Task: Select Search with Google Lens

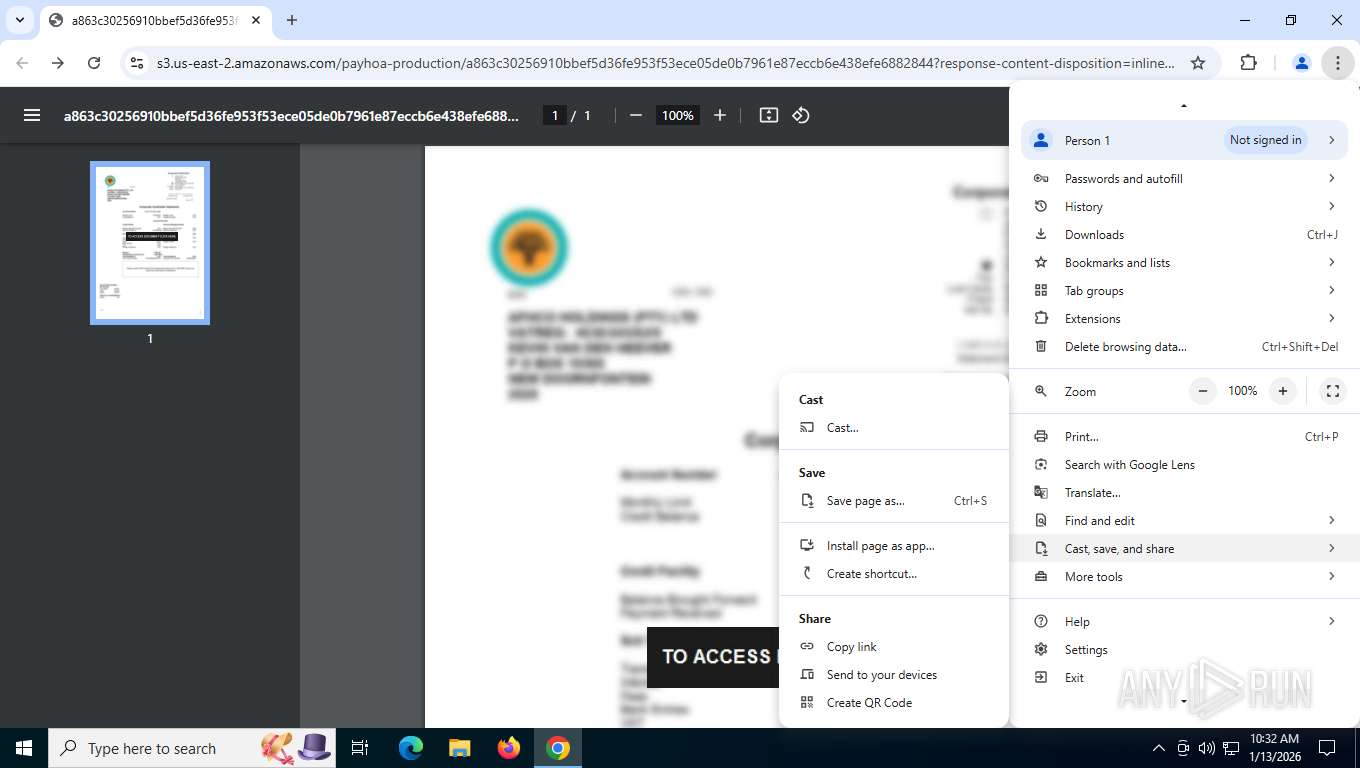Action: click(x=1184, y=465)
